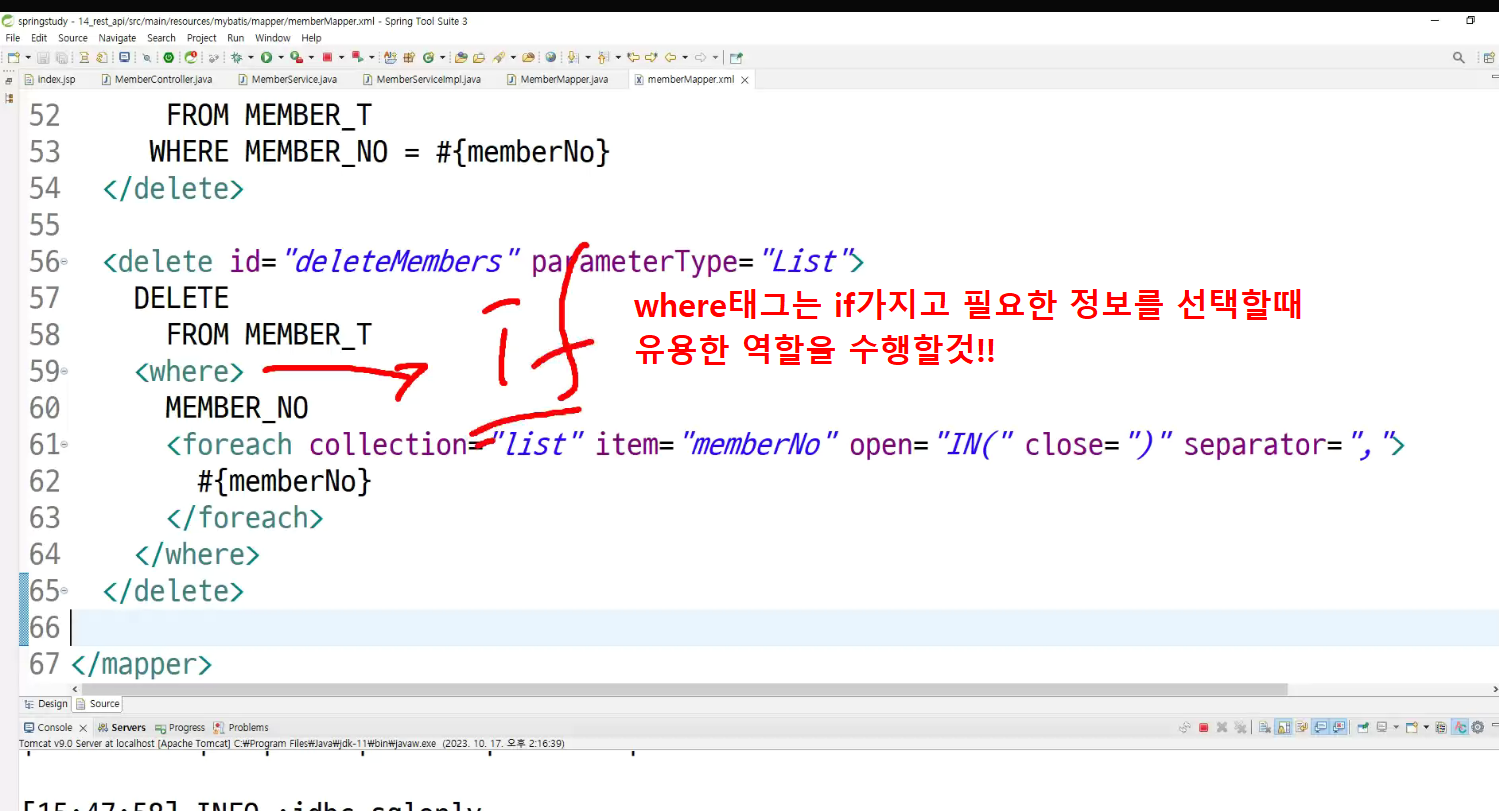Screen dimensions: 1499x811
Task: Run the application with the green play icon
Action: pos(267,58)
